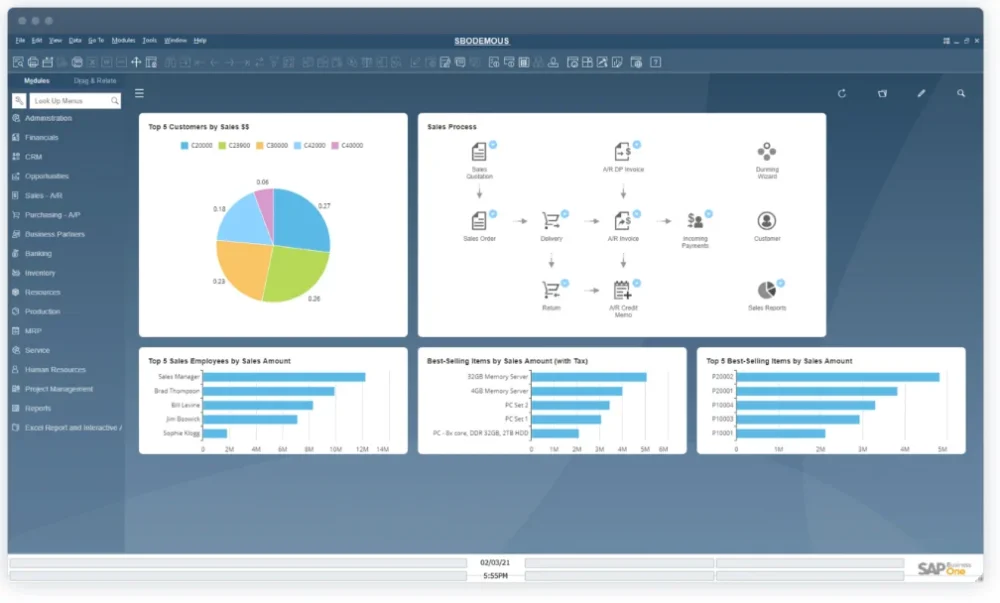1000x603 pixels.
Task: Switch to the Drag & Relate tab
Action: click(x=95, y=80)
